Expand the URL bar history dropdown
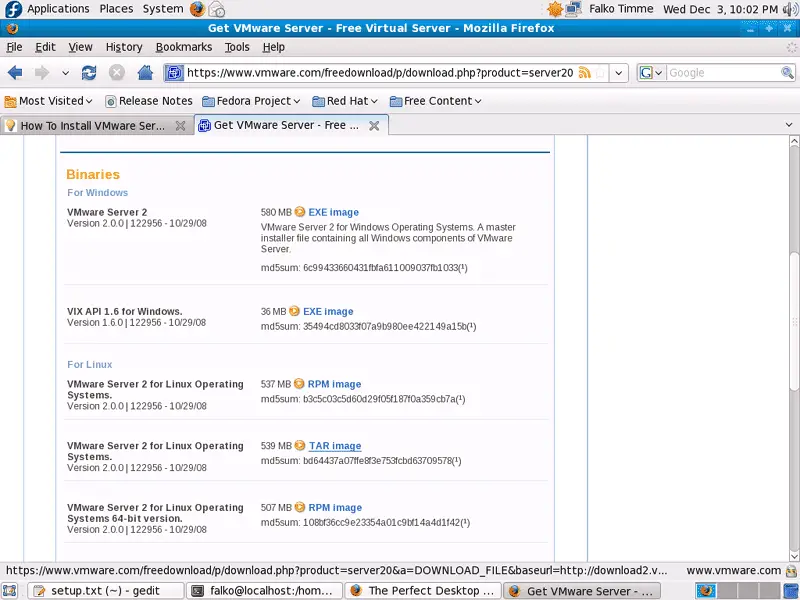 [618, 73]
